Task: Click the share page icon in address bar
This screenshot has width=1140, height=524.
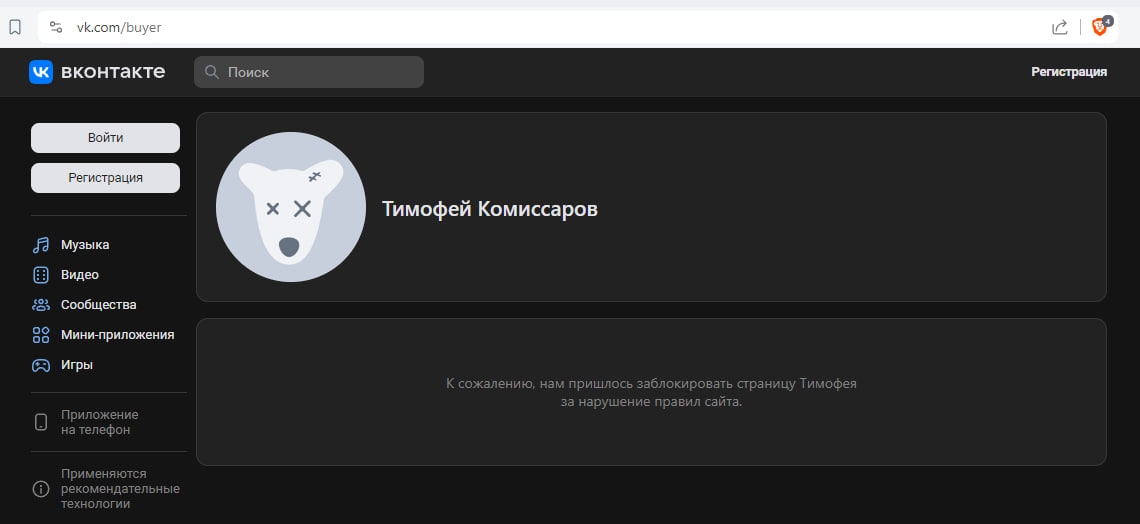Action: click(x=1060, y=27)
